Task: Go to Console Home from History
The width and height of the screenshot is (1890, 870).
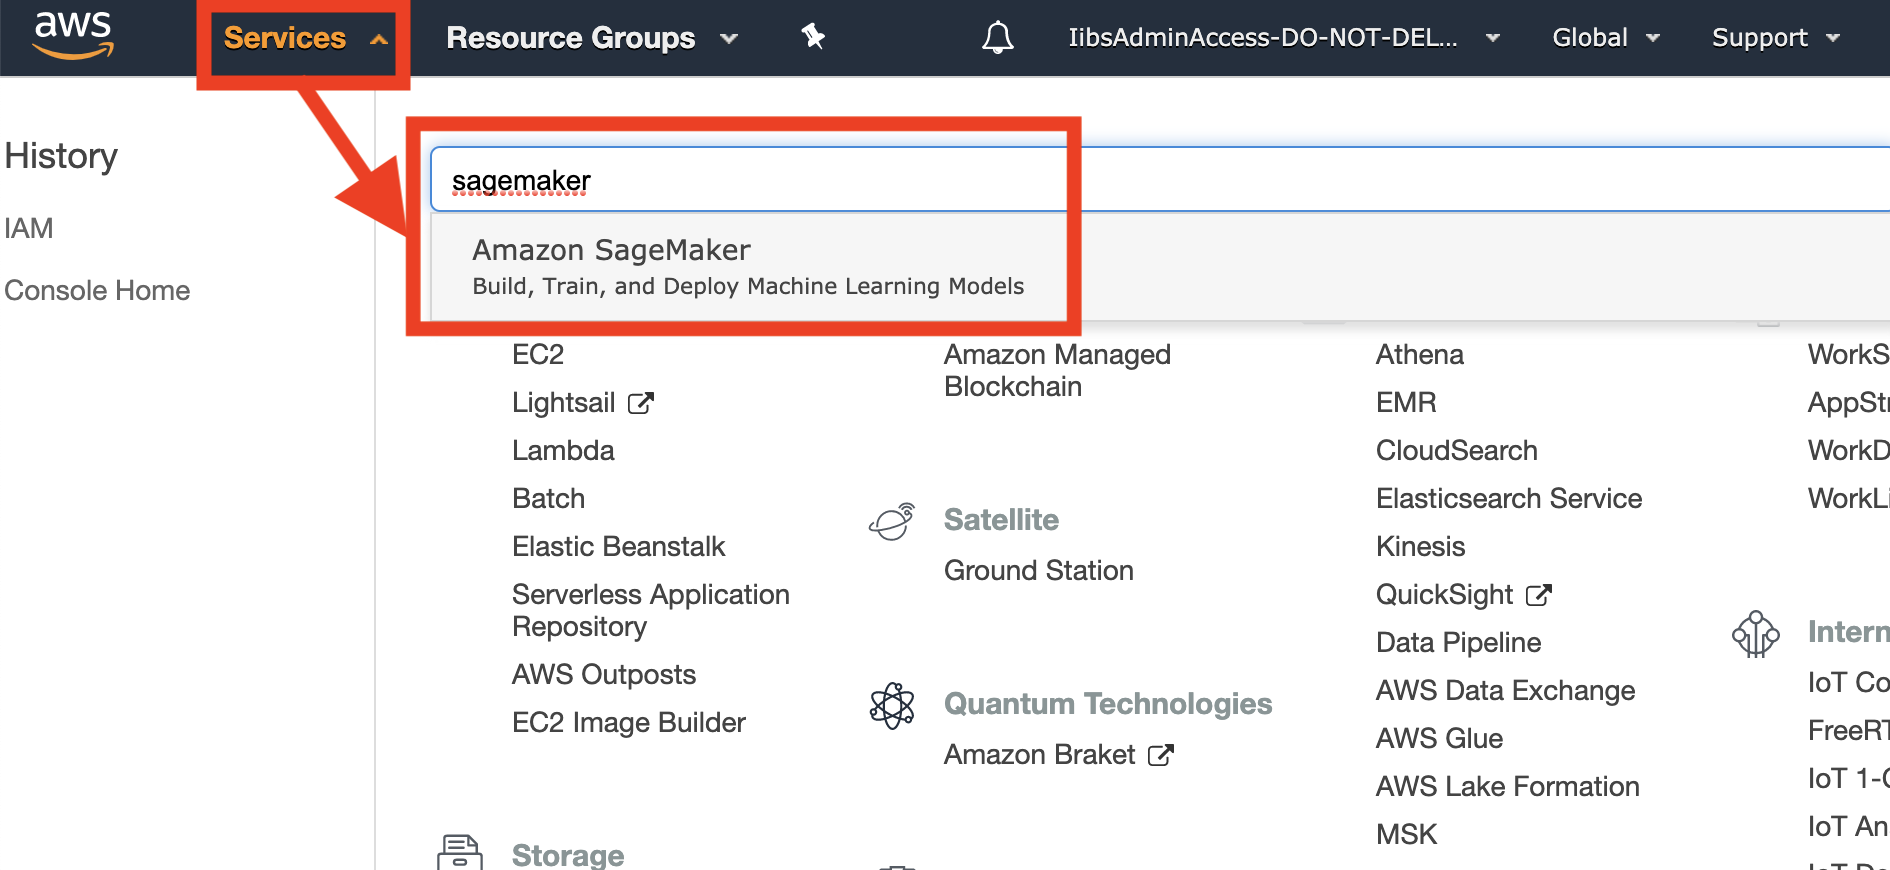Action: coord(97,290)
